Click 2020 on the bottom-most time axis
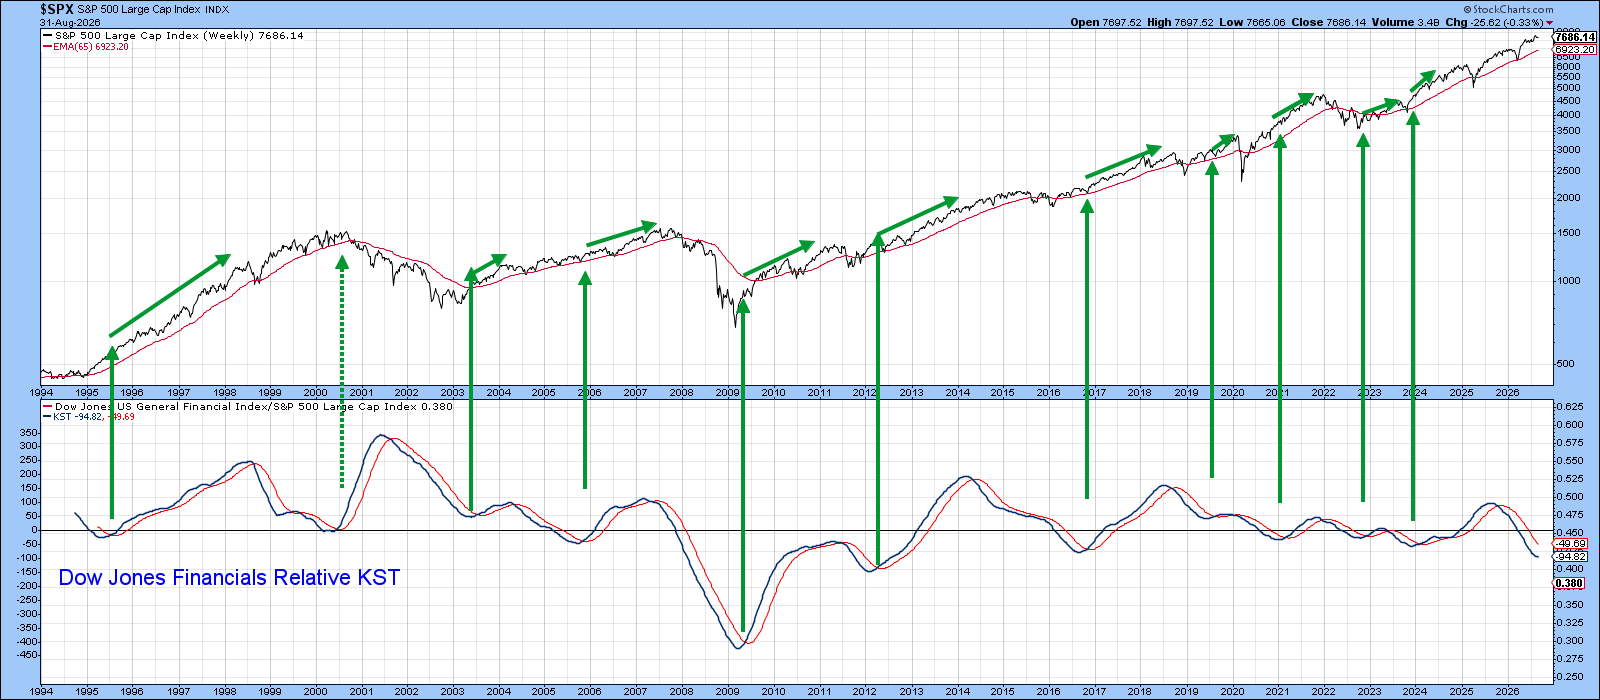Viewport: 1600px width, 700px height. click(1231, 692)
